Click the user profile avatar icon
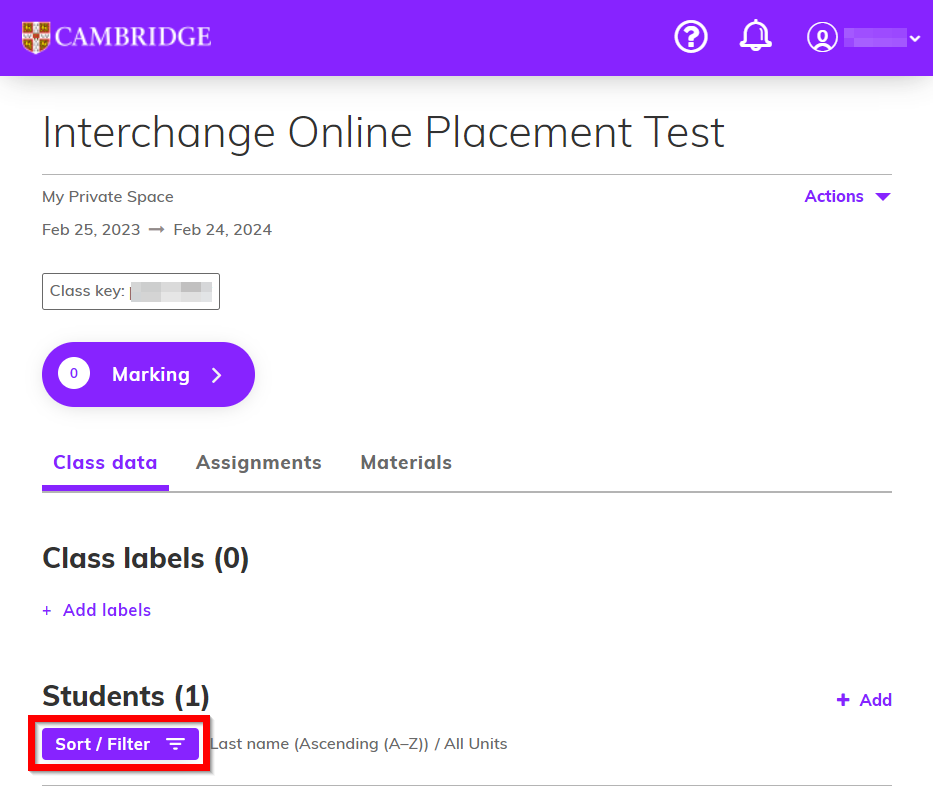Image resolution: width=933 pixels, height=795 pixels. tap(822, 37)
